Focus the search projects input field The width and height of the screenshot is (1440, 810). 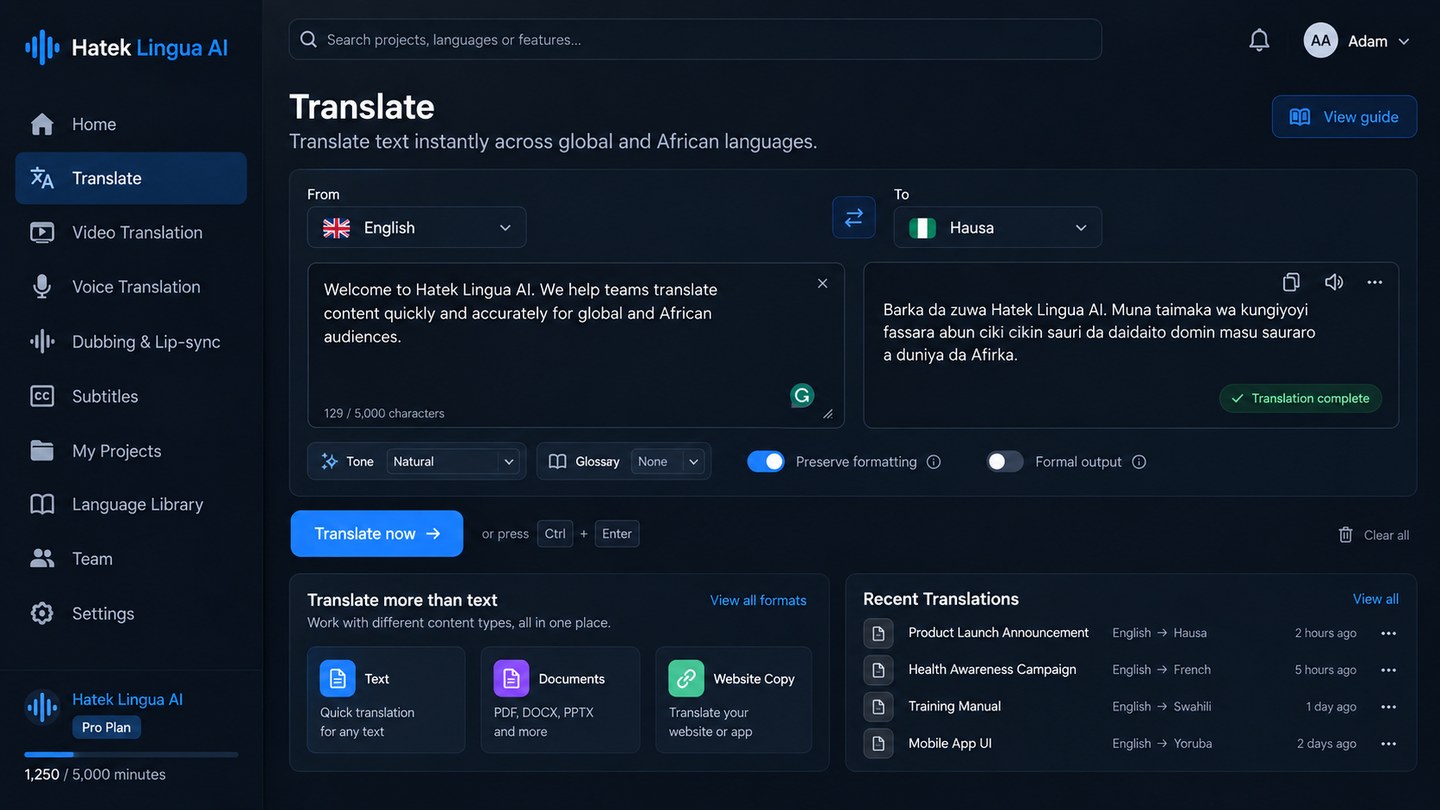695,40
